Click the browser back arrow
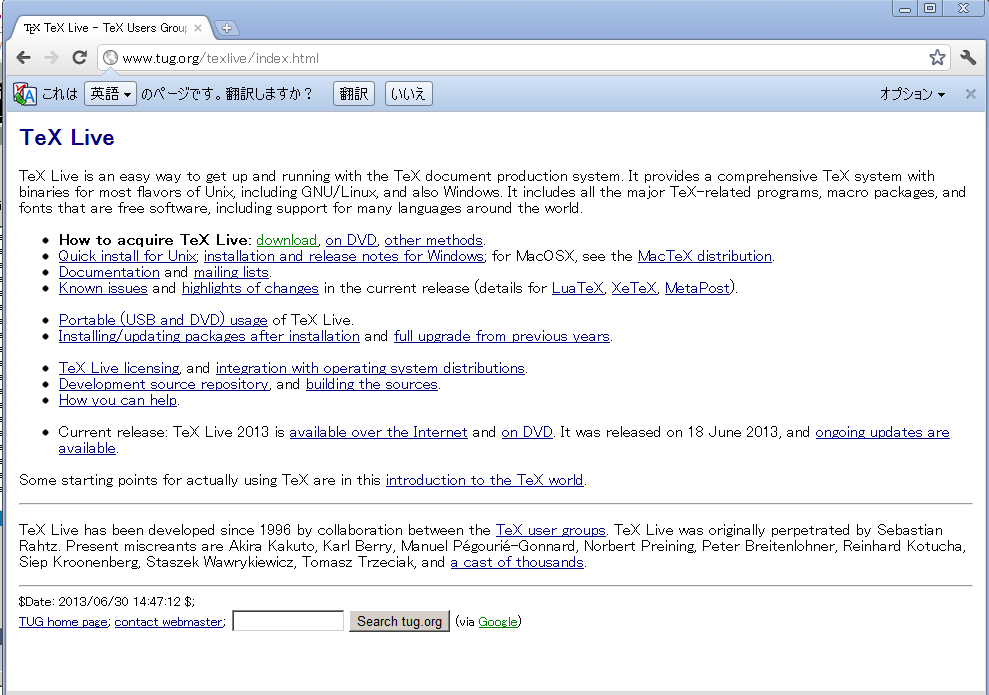Screen dimensions: 989x695 pyautogui.click(x=24, y=58)
